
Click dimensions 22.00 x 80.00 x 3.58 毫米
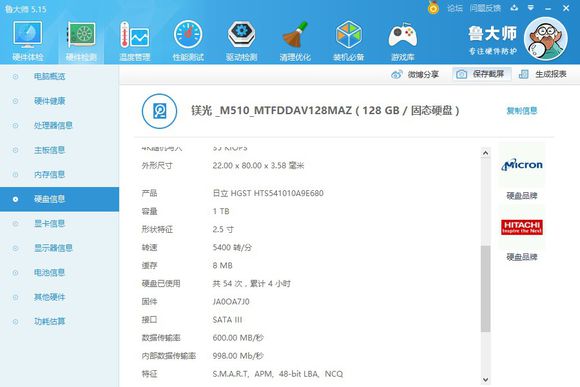tap(258, 166)
